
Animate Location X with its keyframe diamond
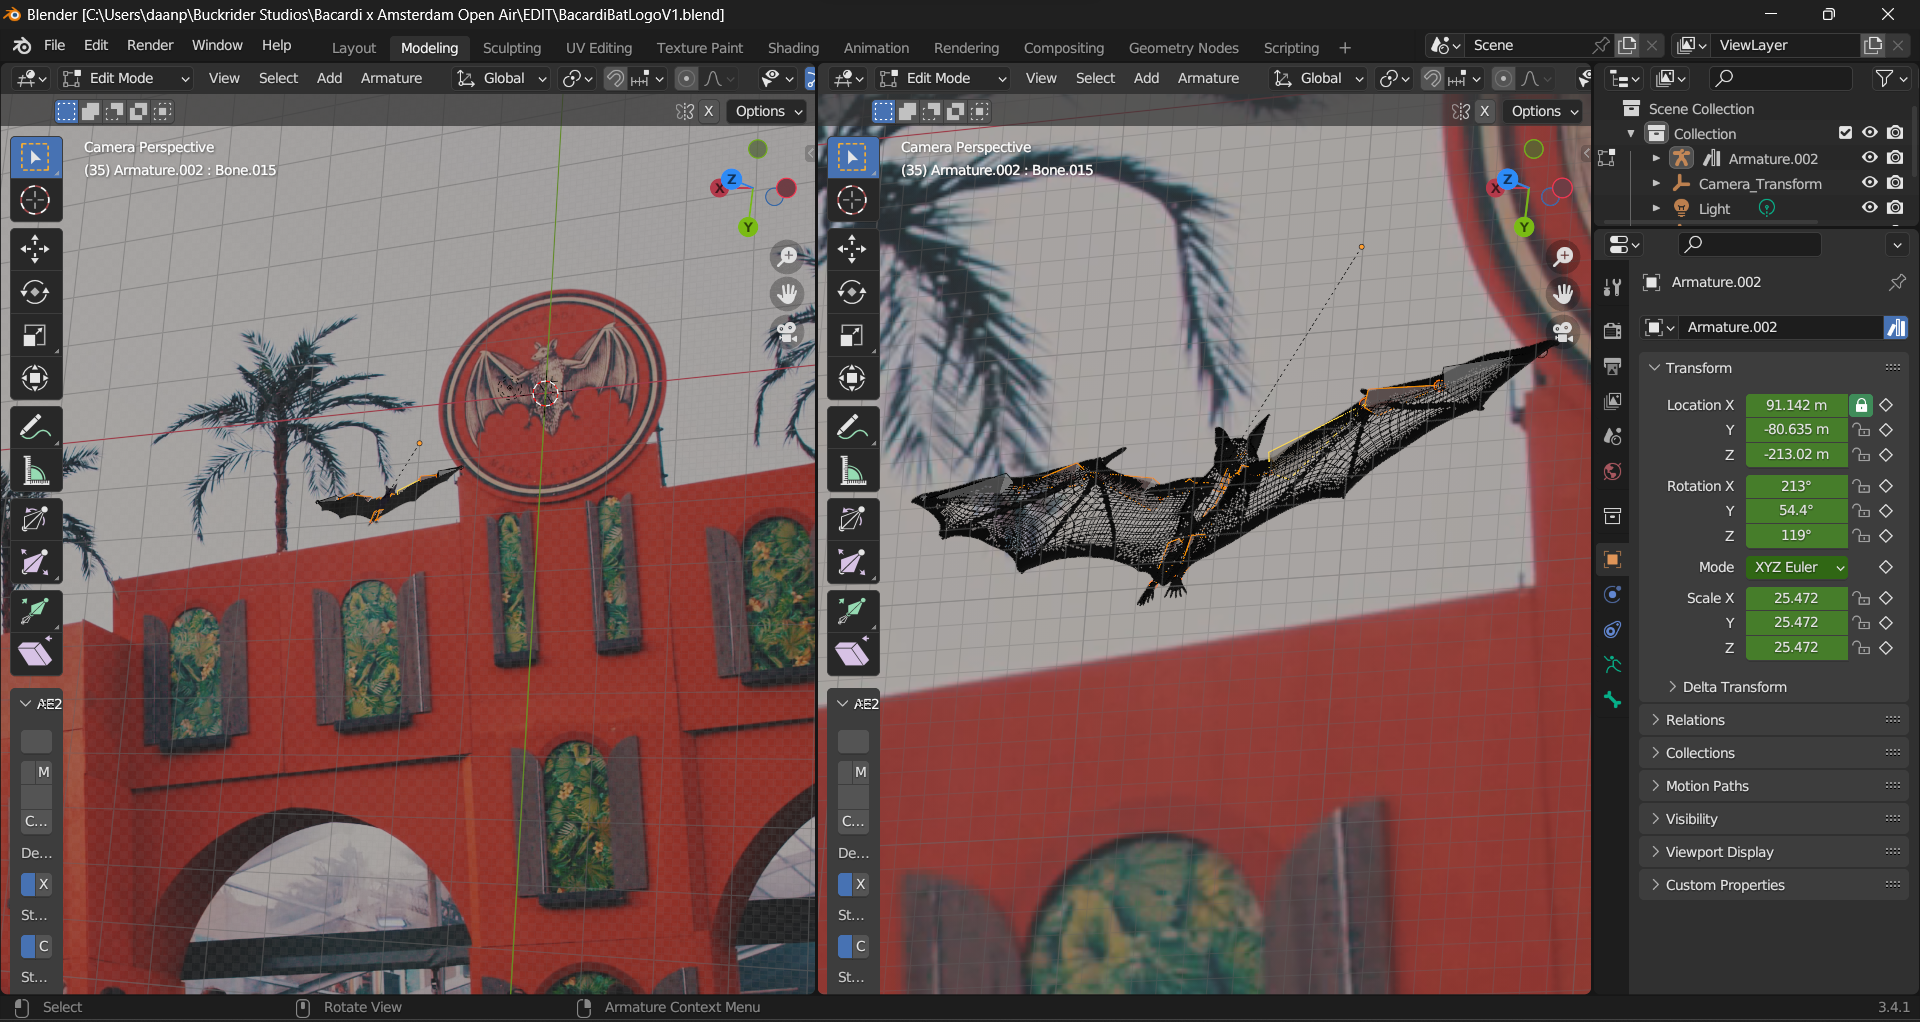[1886, 405]
